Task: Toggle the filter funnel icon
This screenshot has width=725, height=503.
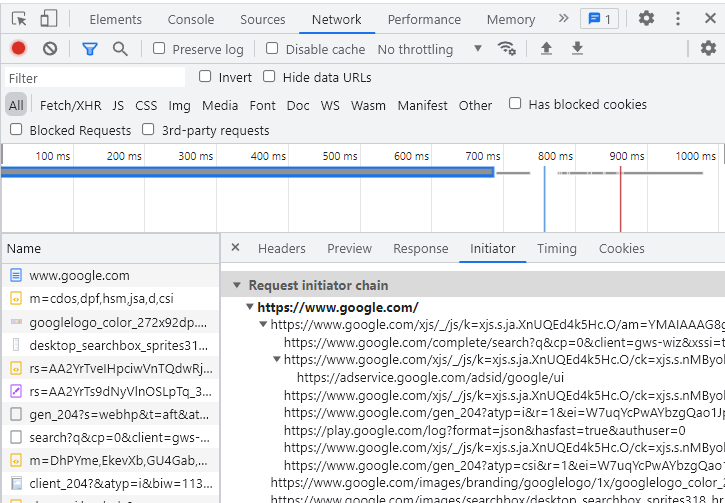Action: [x=90, y=49]
